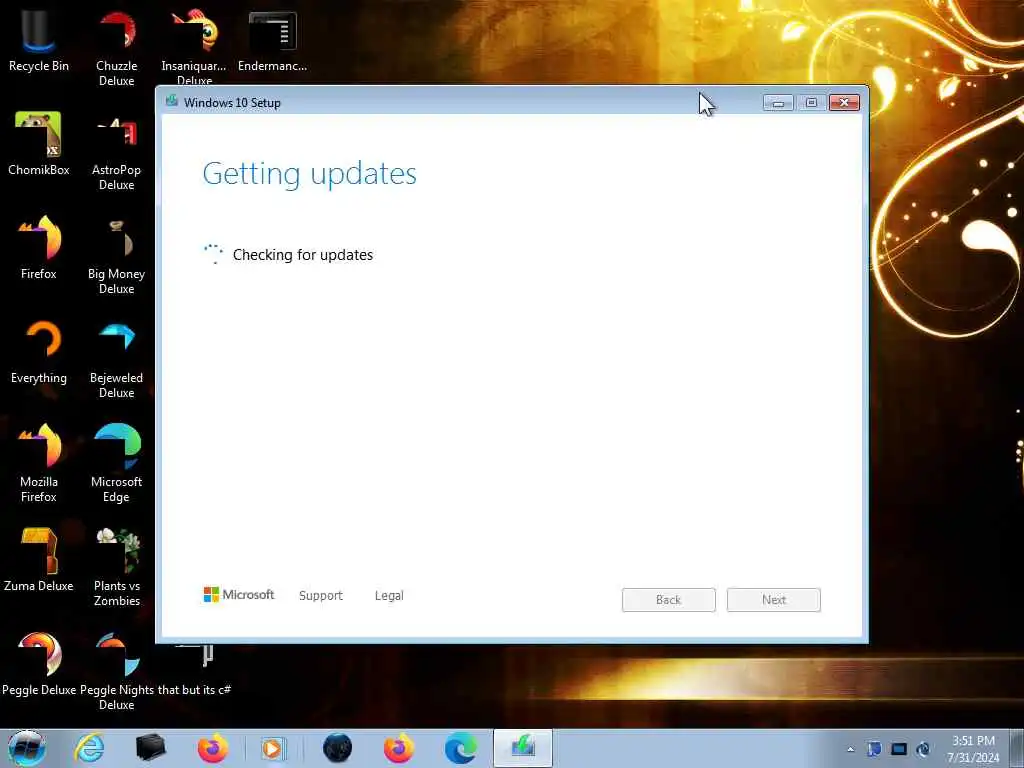Select the Insaniquarium Deluxe desktop icon

pos(194,47)
